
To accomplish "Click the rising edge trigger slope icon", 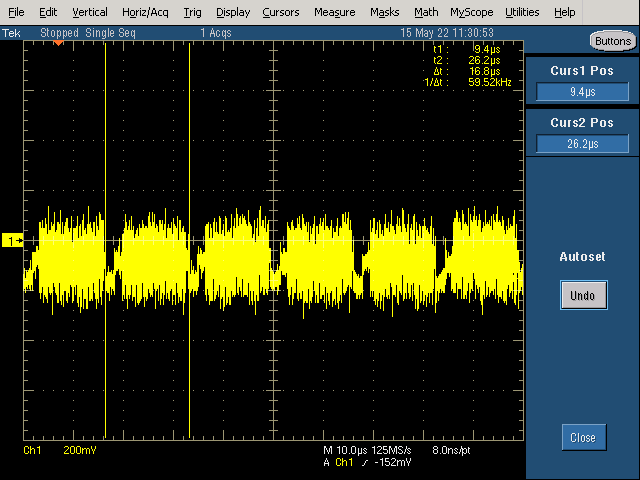I will click(364, 462).
